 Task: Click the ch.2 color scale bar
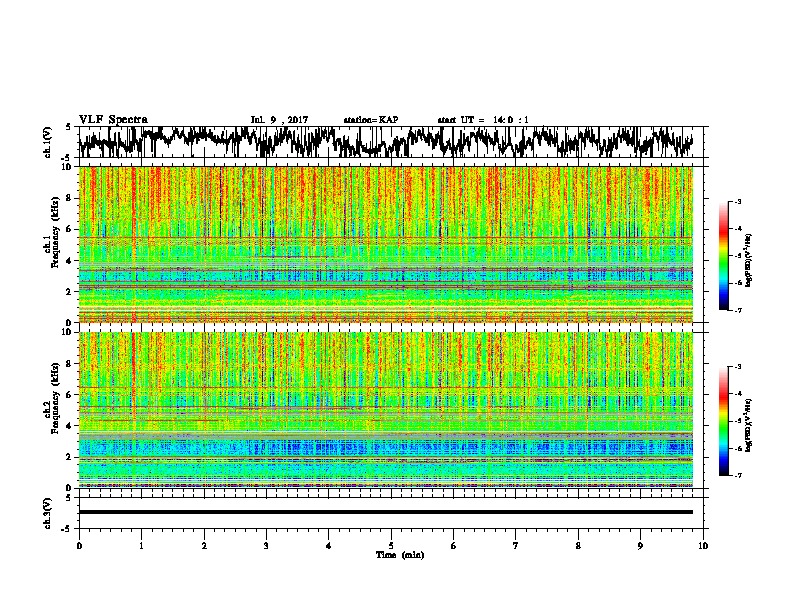click(x=723, y=421)
